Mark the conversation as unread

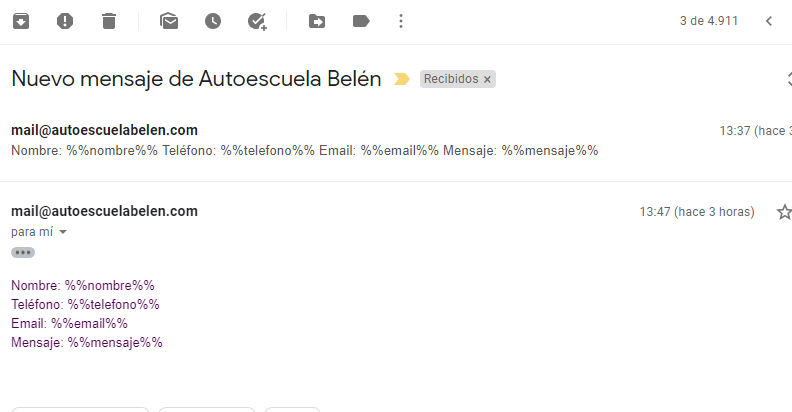[x=169, y=21]
